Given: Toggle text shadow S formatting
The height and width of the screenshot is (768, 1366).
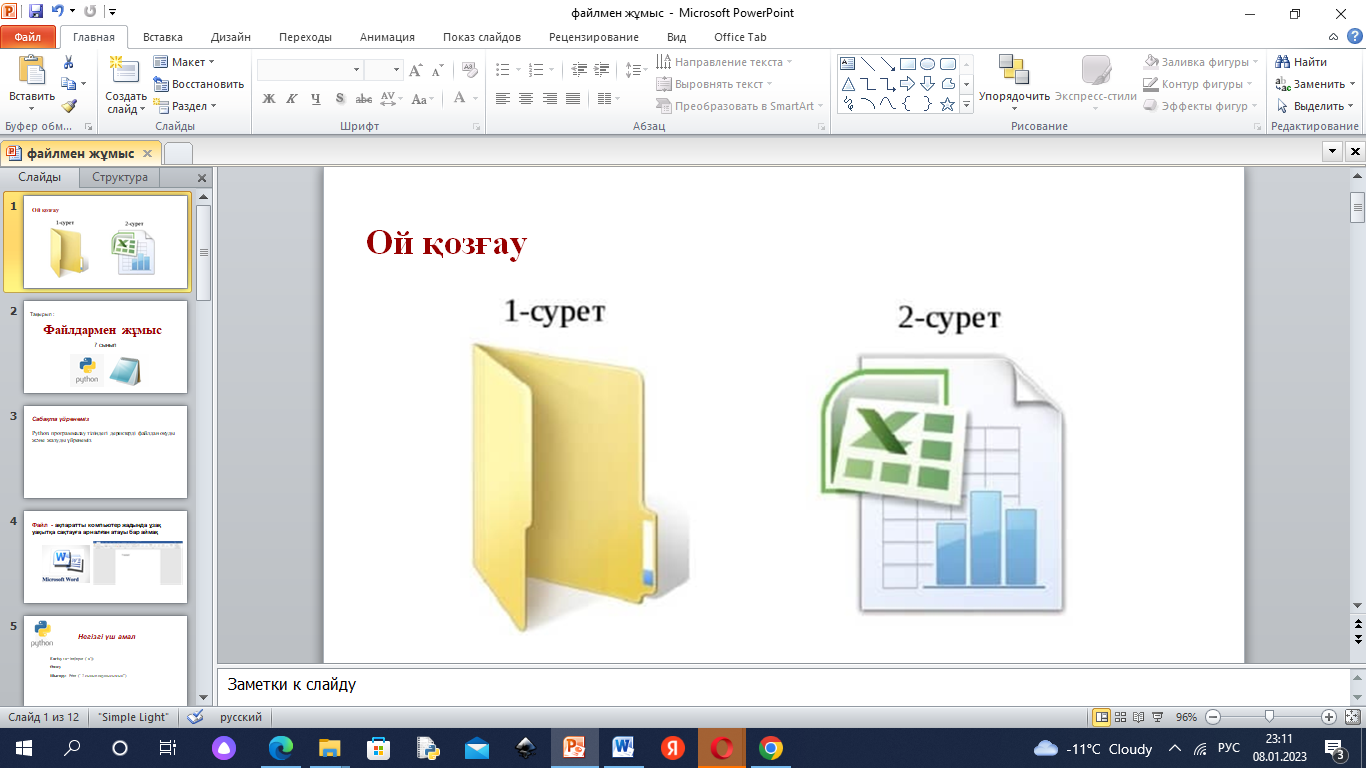Looking at the screenshot, I should (340, 98).
